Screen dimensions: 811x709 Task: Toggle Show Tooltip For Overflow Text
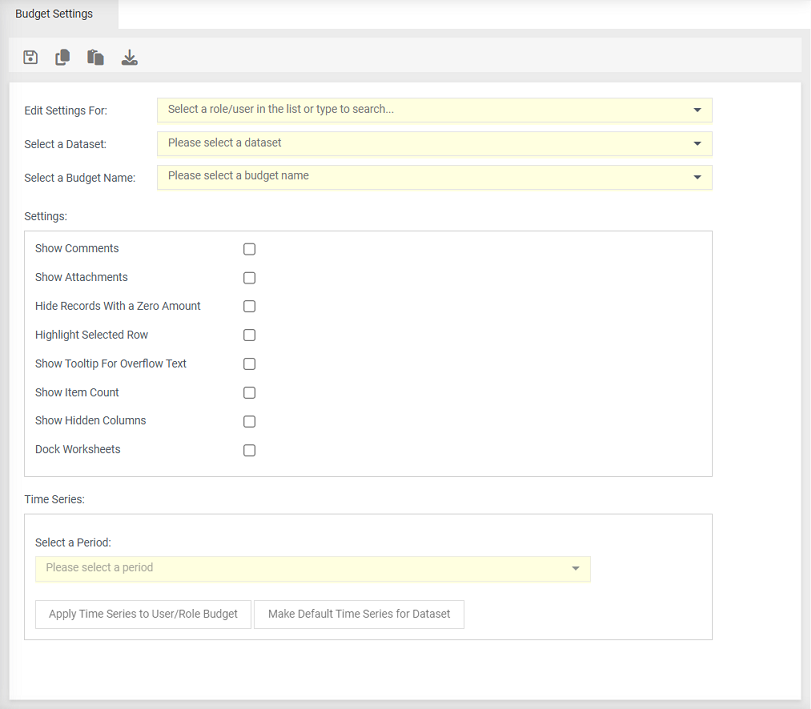pos(249,364)
